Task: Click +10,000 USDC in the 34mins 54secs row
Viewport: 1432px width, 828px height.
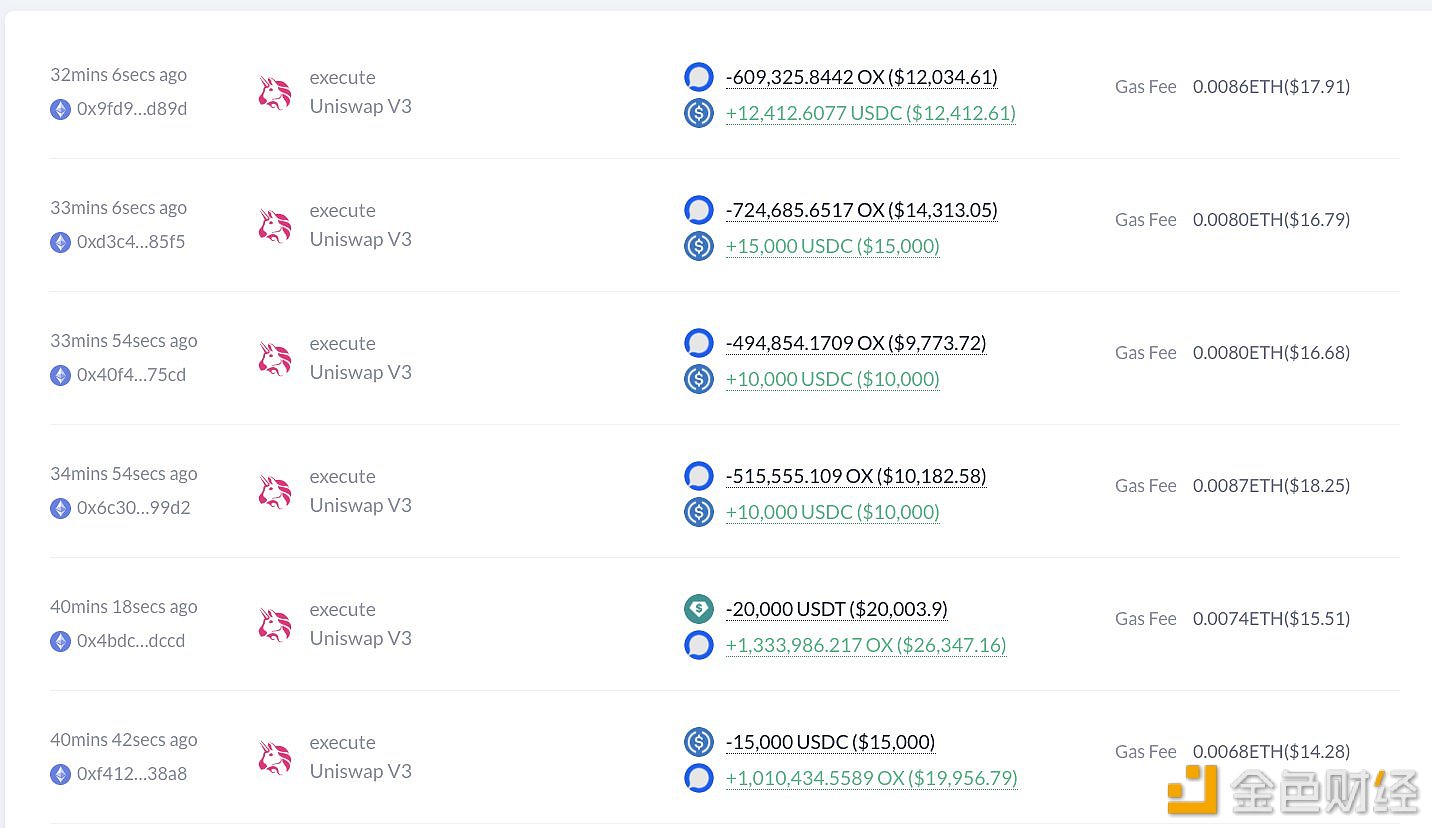Action: 833,512
